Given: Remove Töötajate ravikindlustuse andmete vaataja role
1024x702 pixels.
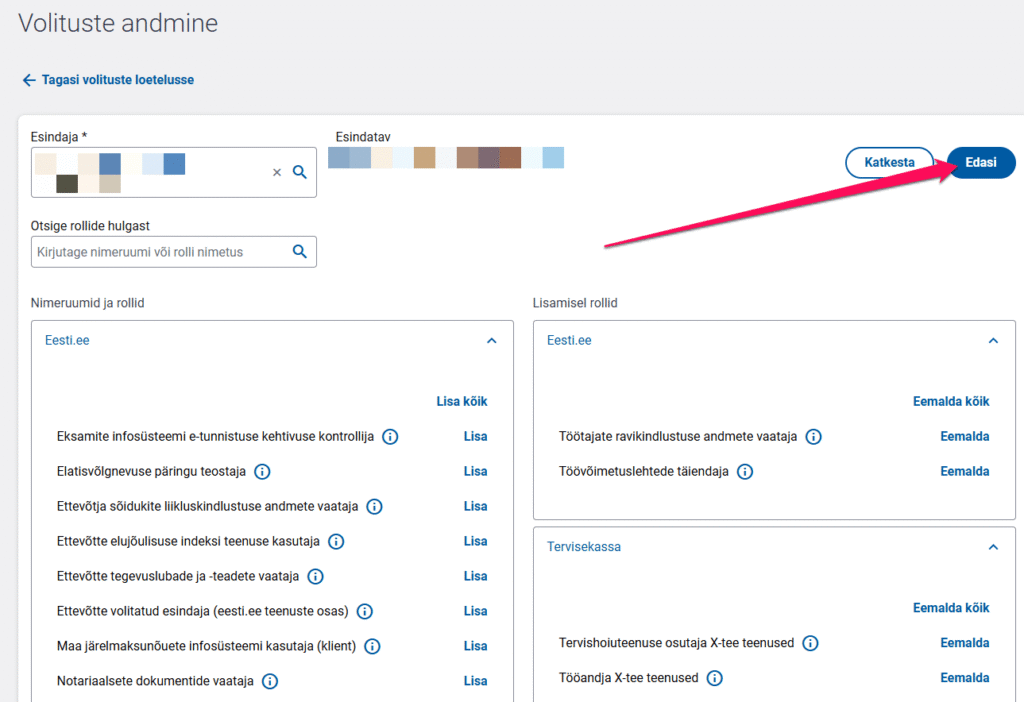Looking at the screenshot, I should click(964, 437).
